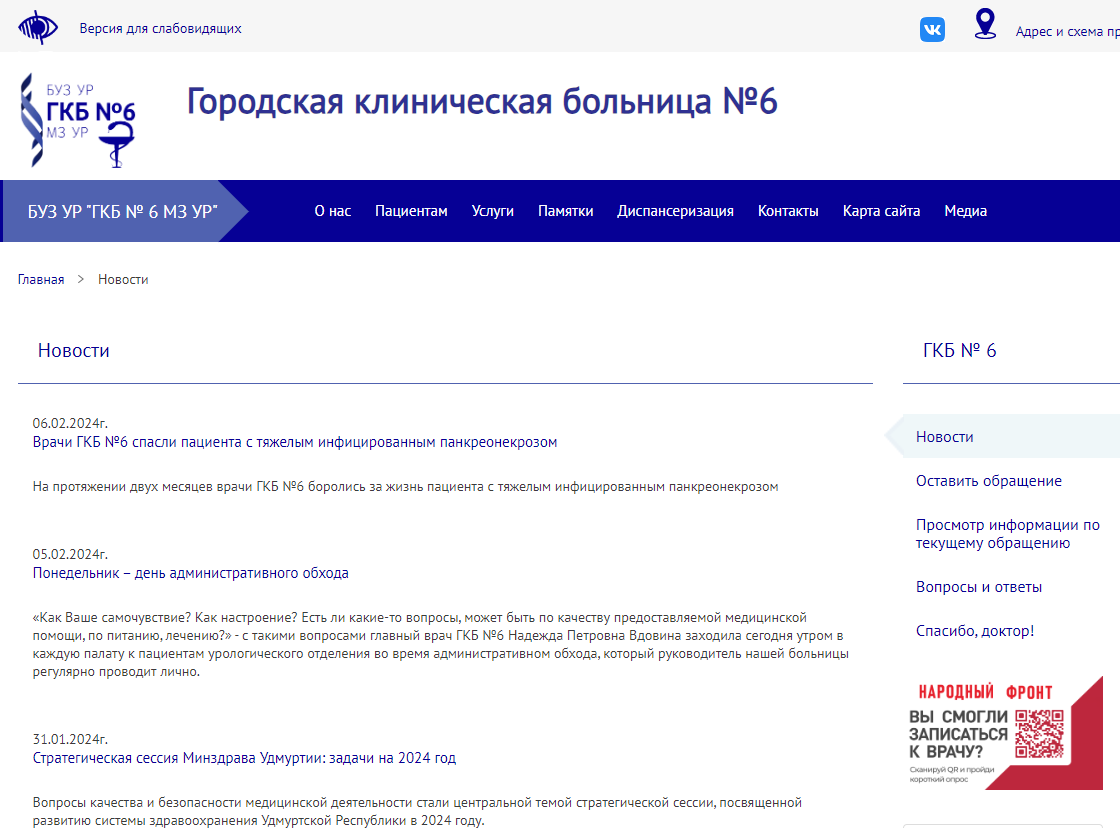The height and width of the screenshot is (828, 1120).
Task: Open the Контакты menu
Action: point(788,211)
